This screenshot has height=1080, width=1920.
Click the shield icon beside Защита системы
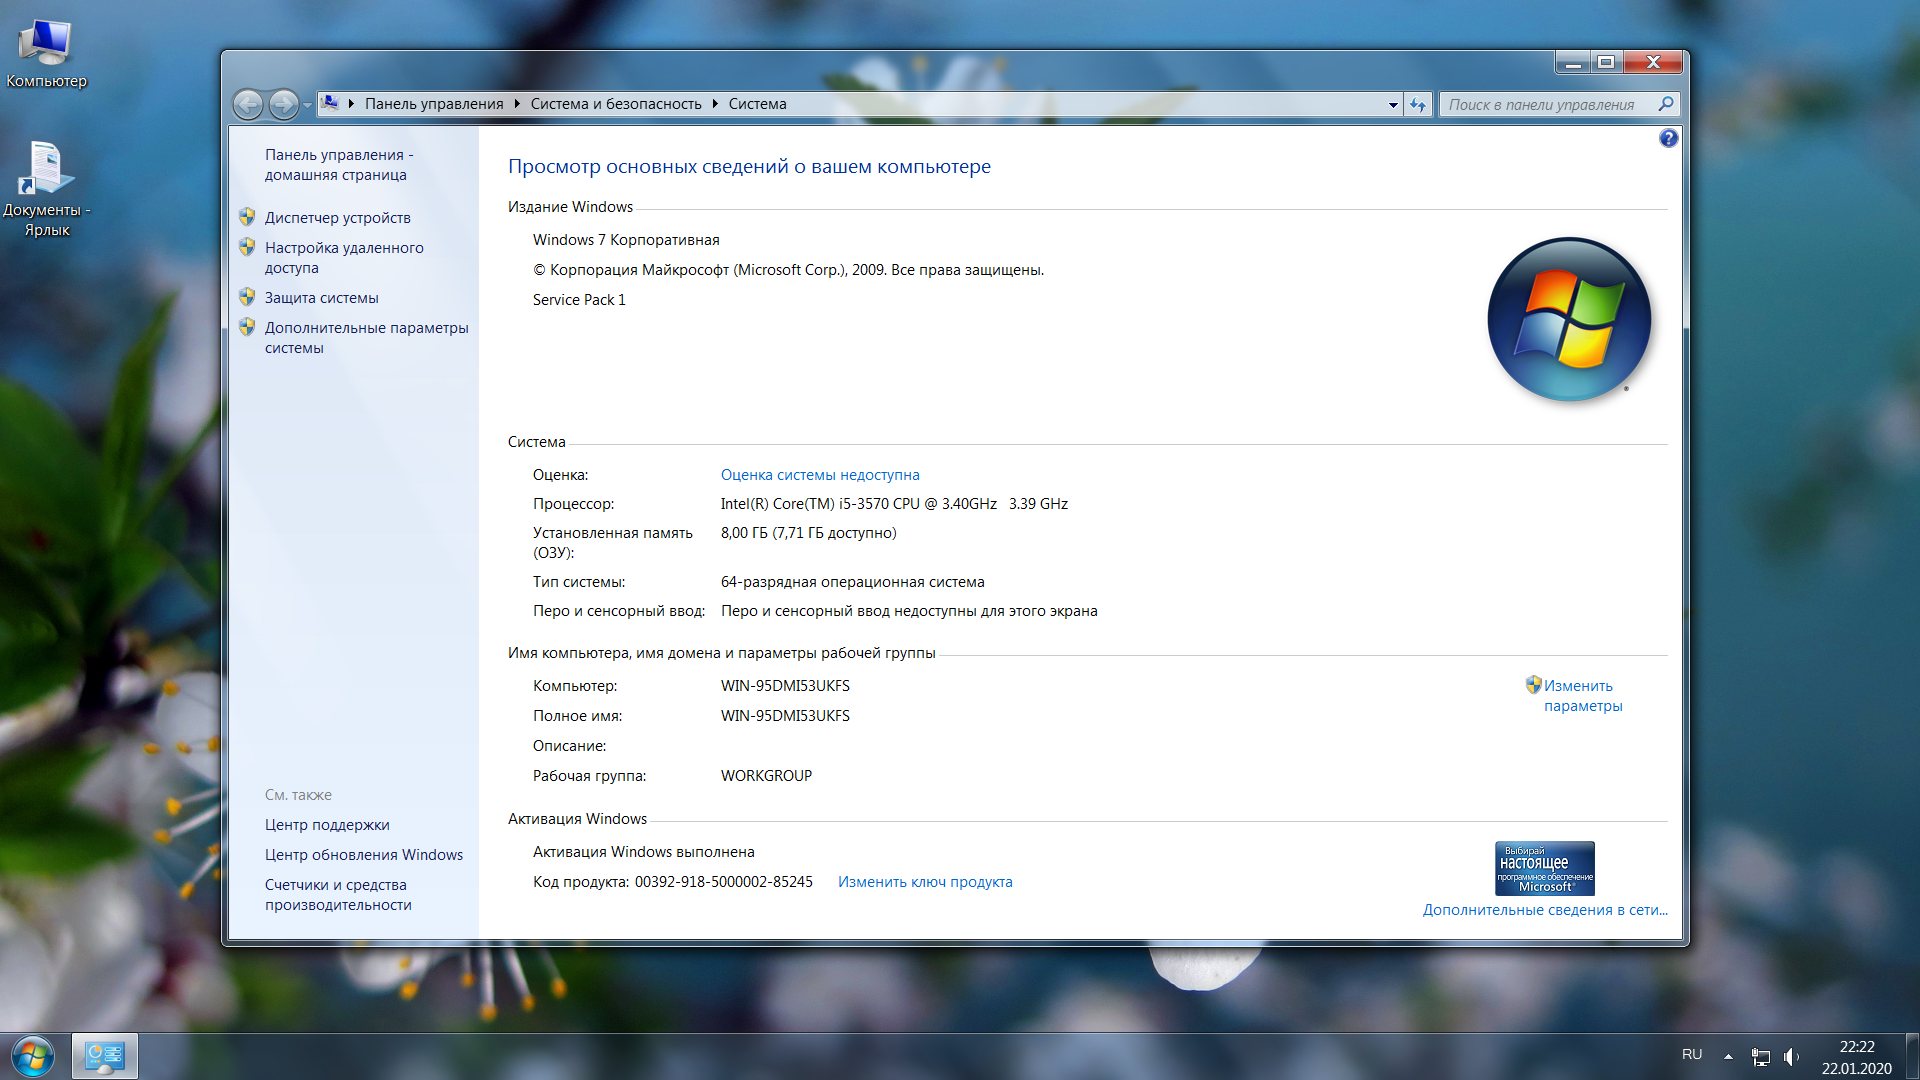pyautogui.click(x=247, y=296)
